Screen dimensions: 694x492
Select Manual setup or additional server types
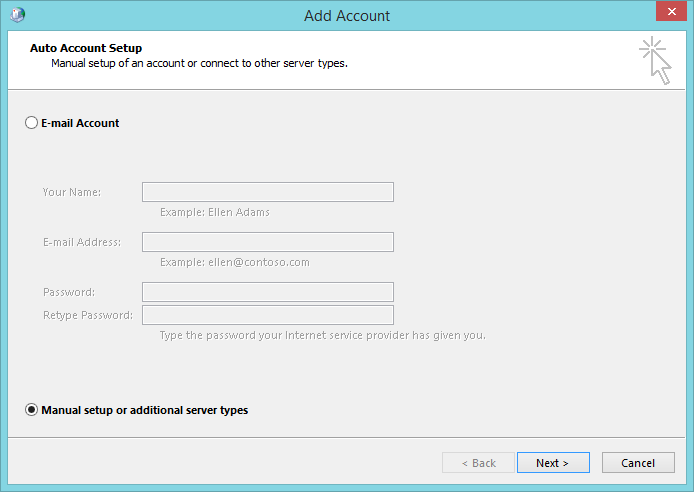[31, 410]
